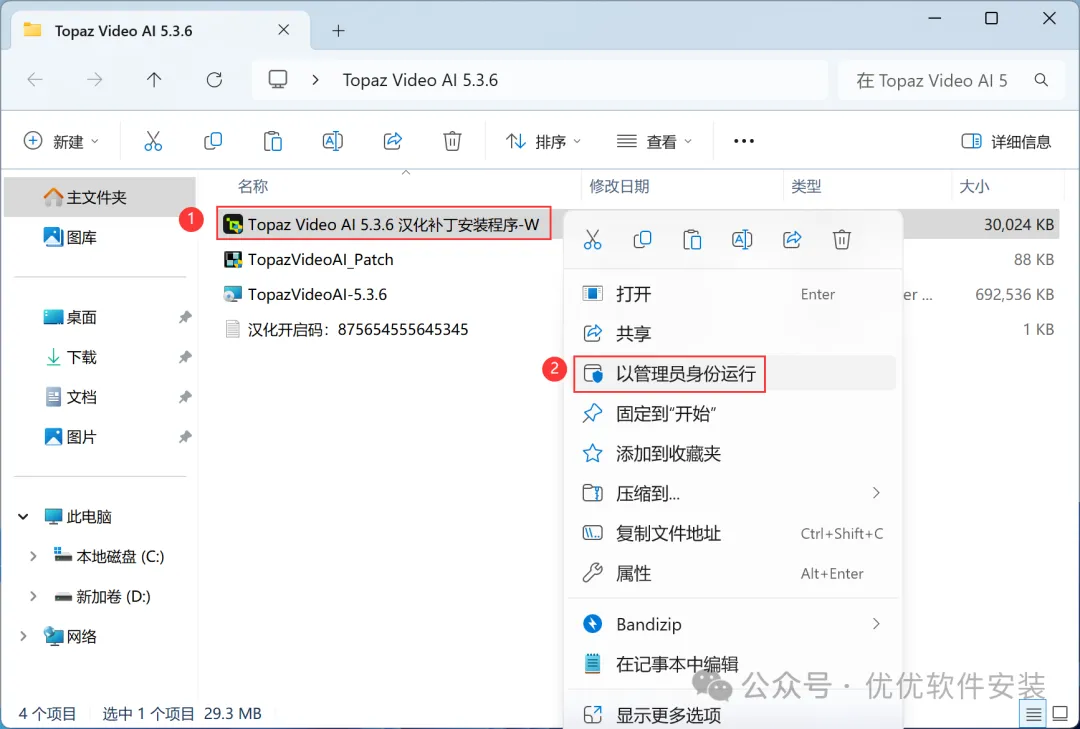Open 下载 in the sidebar
The width and height of the screenshot is (1080, 729).
[100, 357]
